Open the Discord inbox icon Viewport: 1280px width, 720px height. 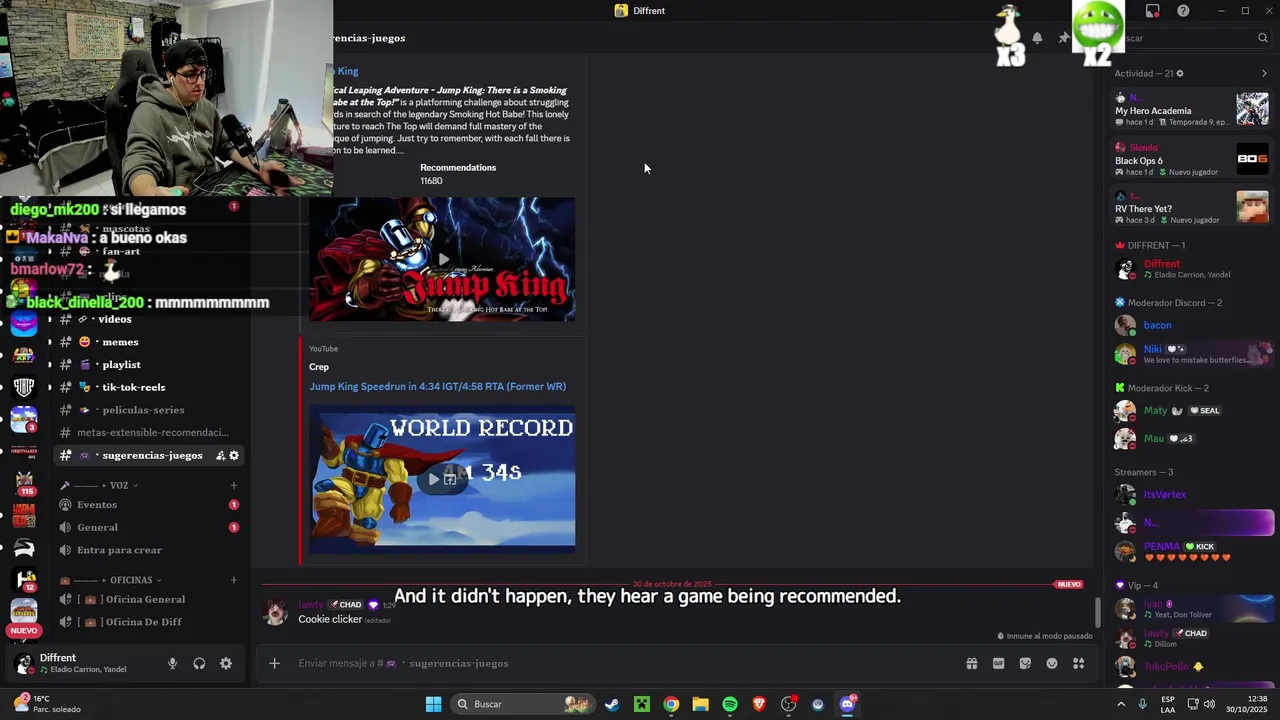coord(1153,11)
